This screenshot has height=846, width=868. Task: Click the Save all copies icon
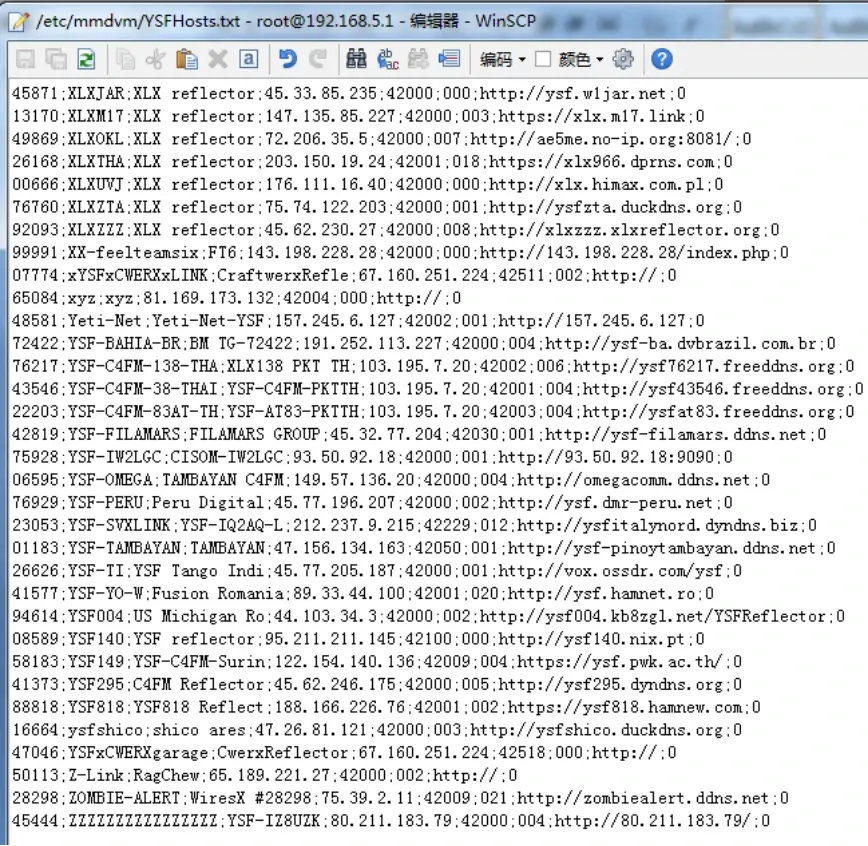56,59
